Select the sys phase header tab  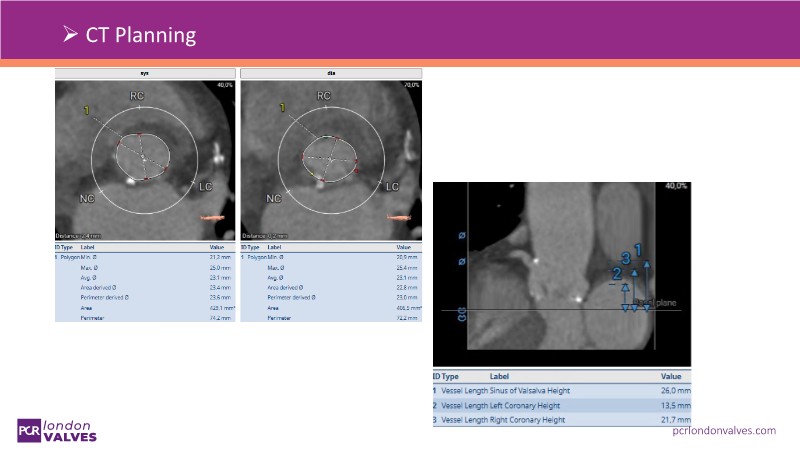click(x=144, y=73)
